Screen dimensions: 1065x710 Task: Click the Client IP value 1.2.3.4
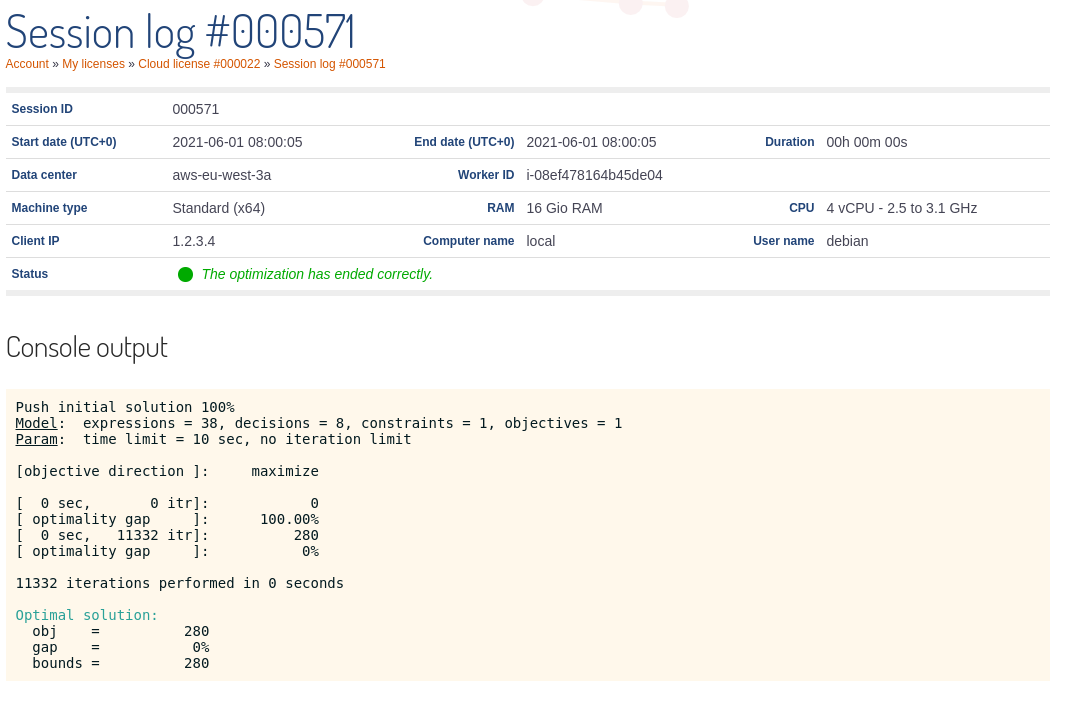click(x=193, y=241)
